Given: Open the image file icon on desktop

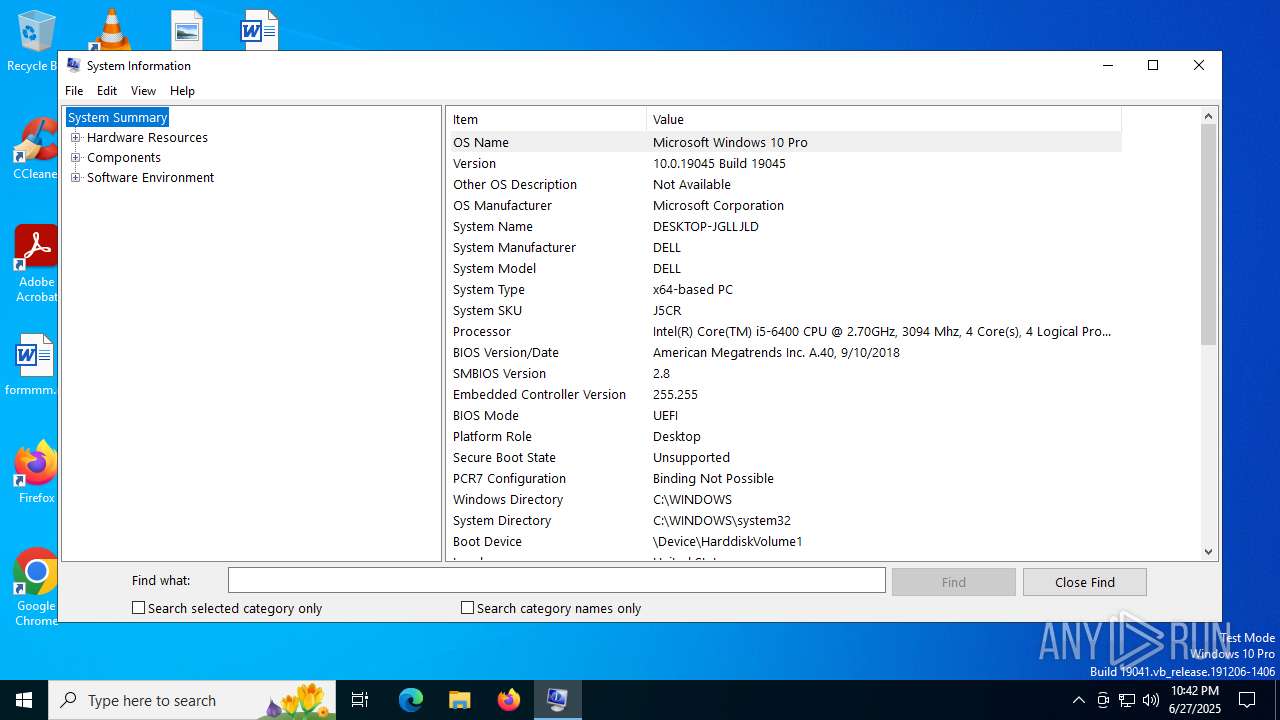Looking at the screenshot, I should [x=186, y=30].
